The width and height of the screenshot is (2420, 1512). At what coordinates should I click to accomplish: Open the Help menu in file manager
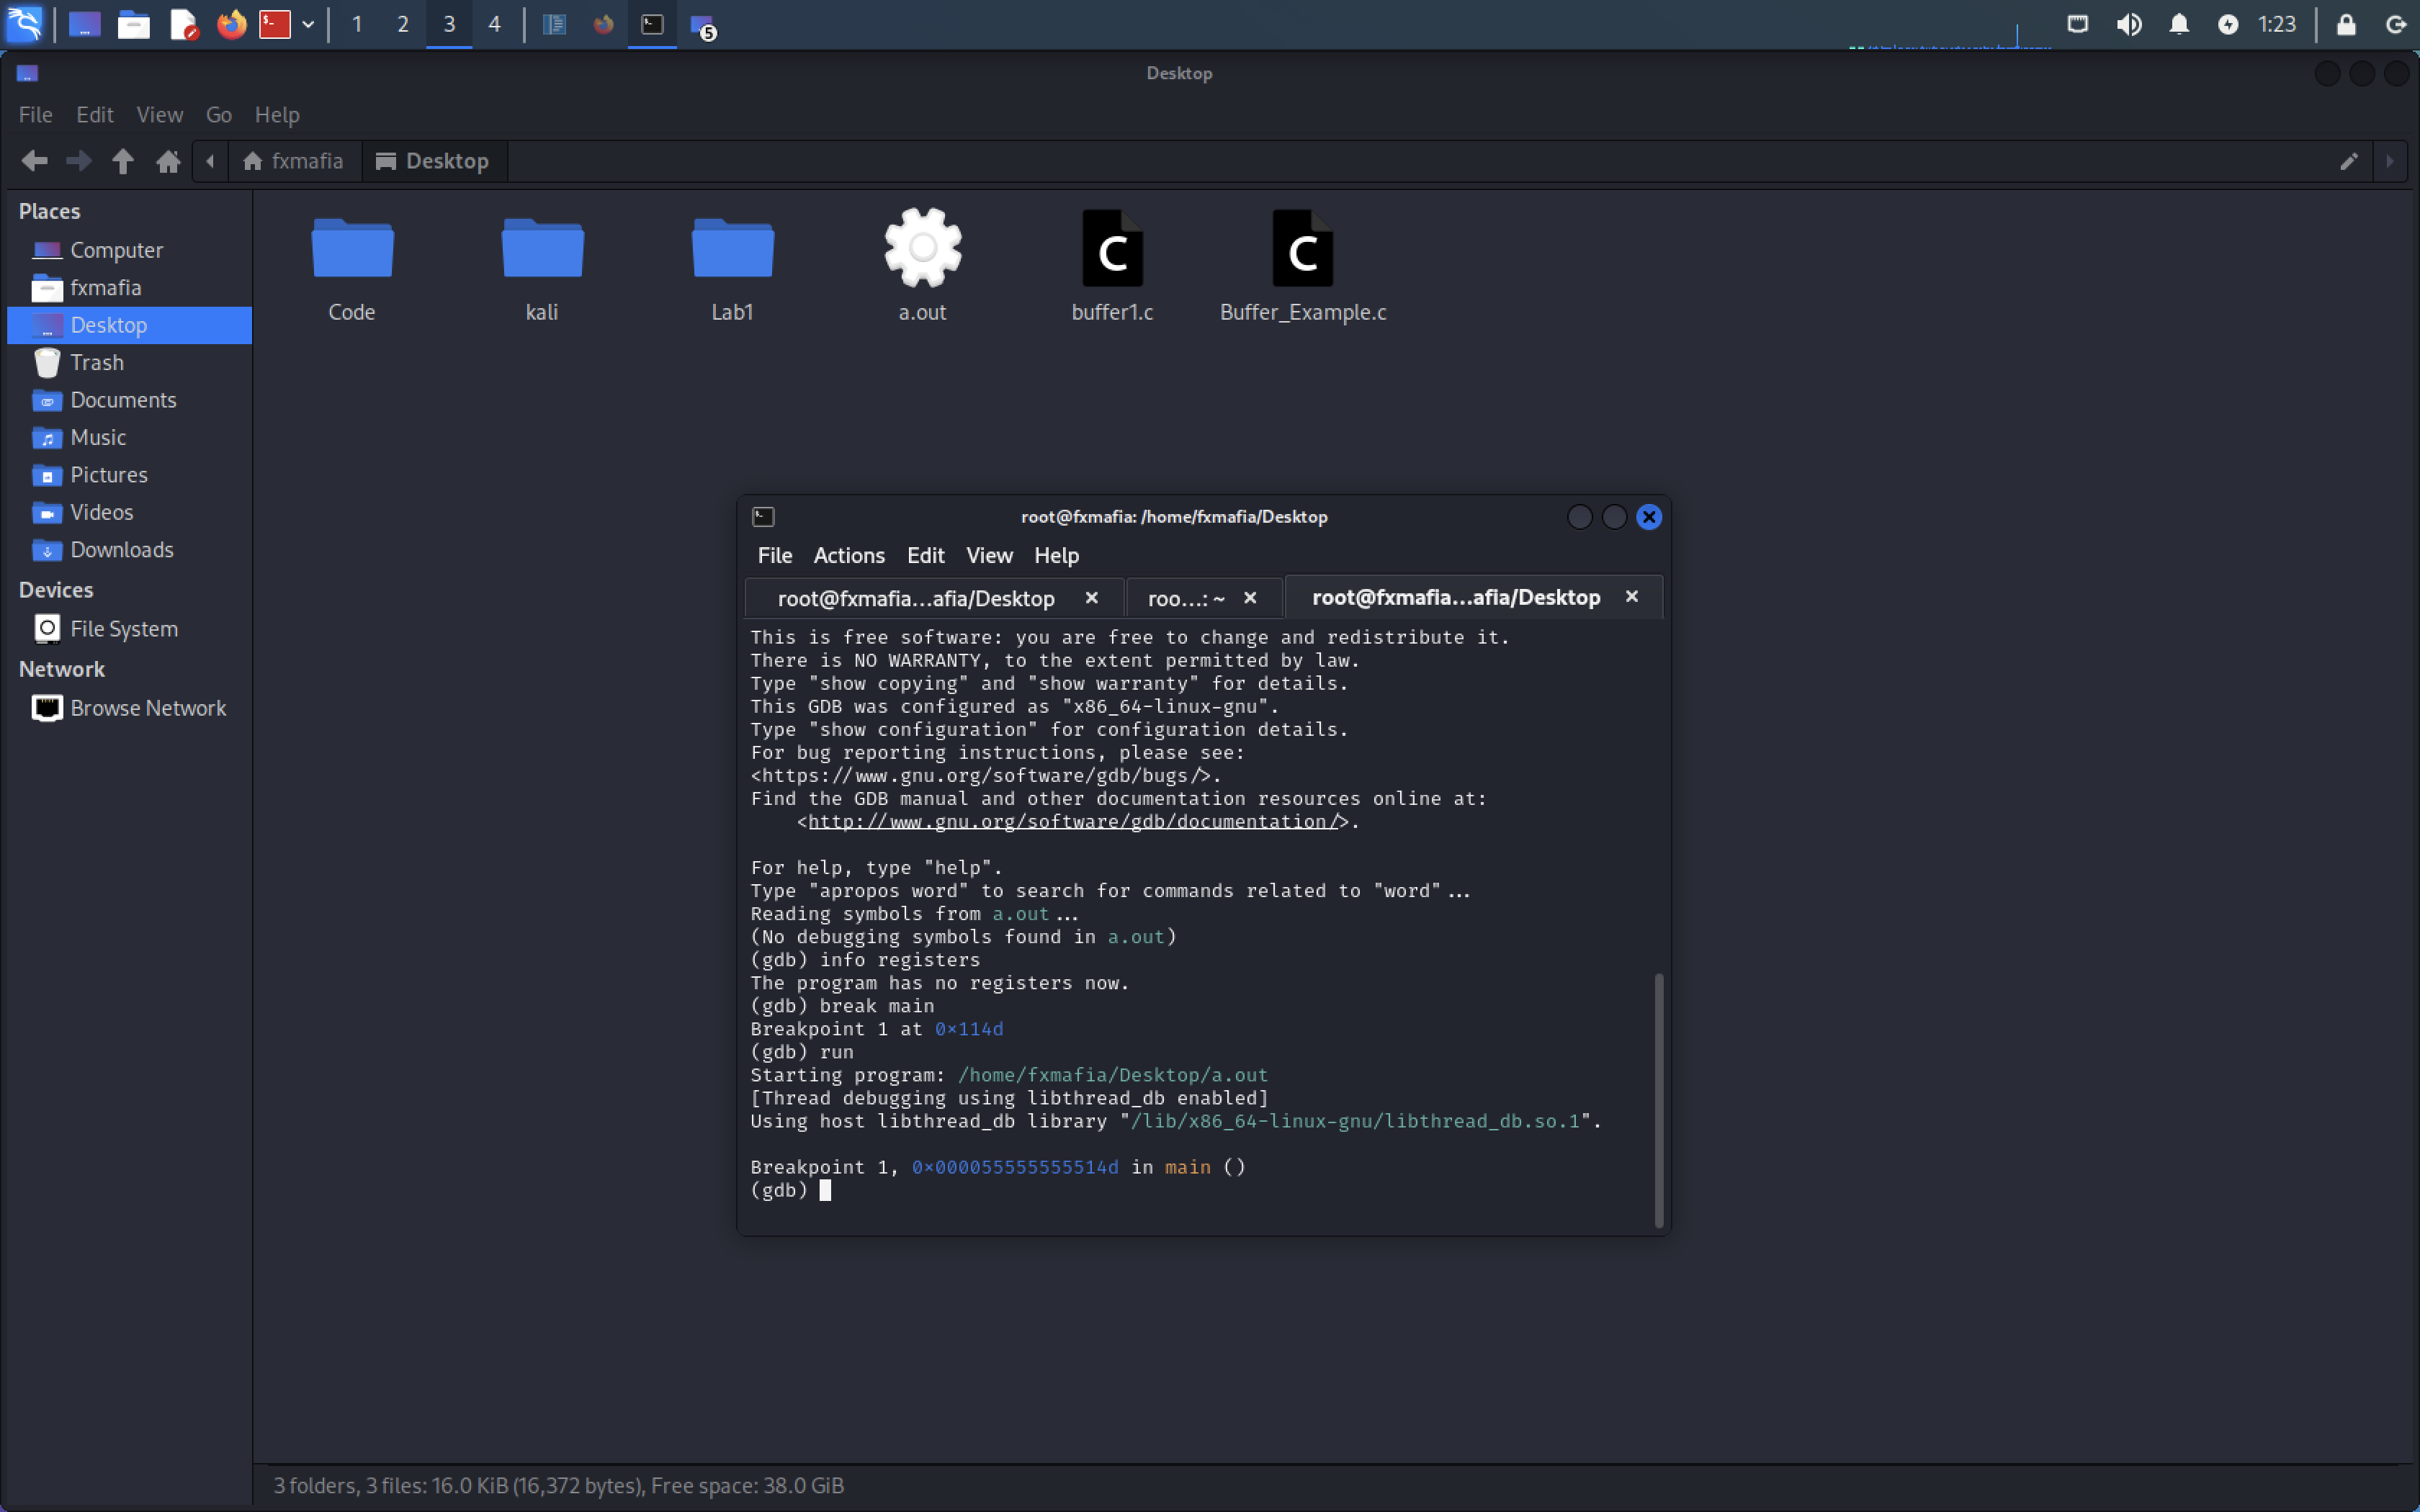(277, 115)
